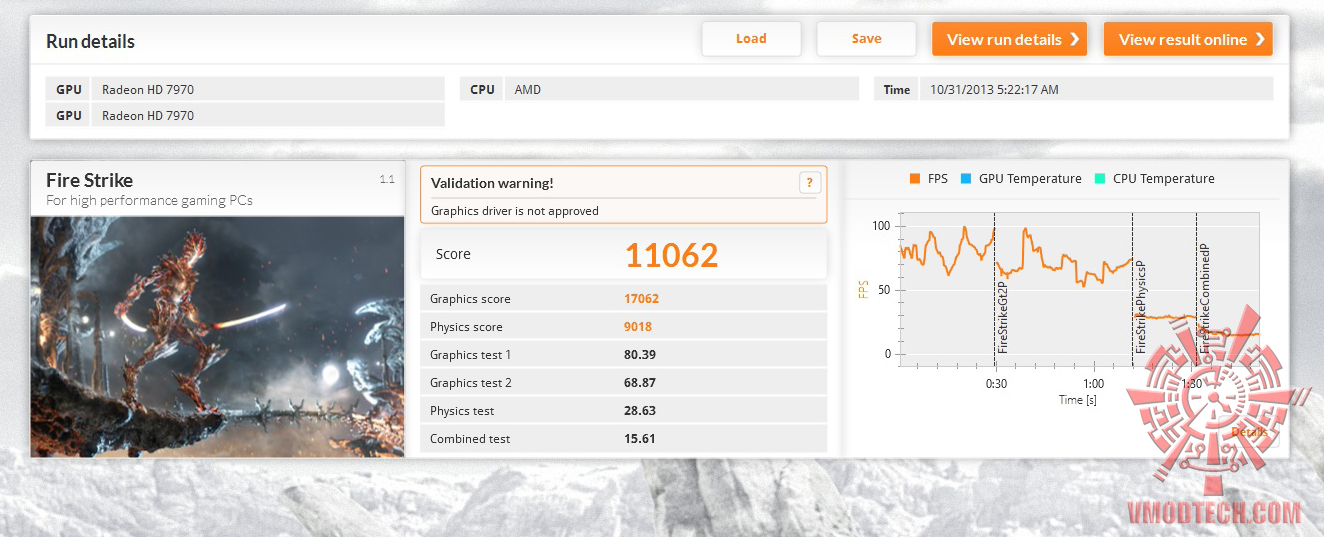Click the Load button
This screenshot has height=537, width=1324.
pyautogui.click(x=751, y=39)
